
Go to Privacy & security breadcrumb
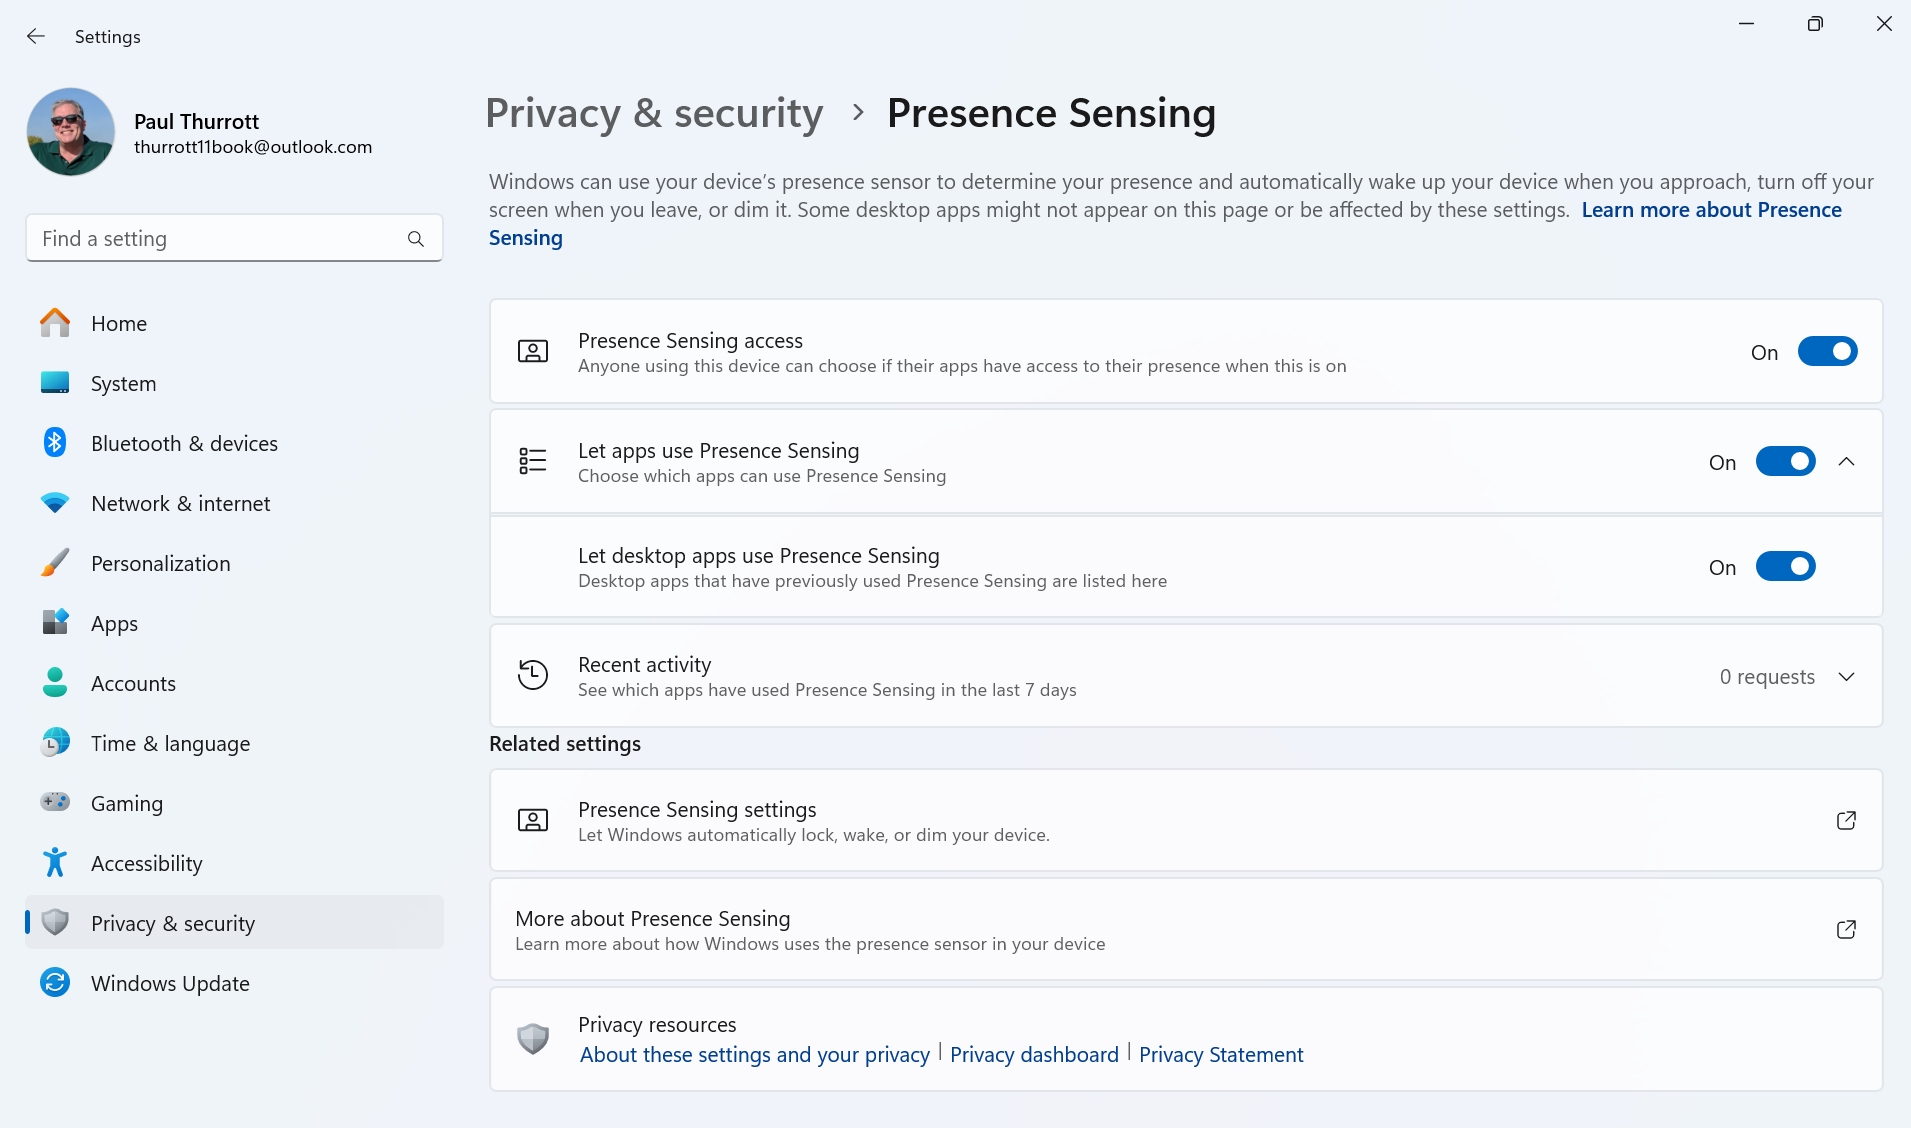click(654, 113)
